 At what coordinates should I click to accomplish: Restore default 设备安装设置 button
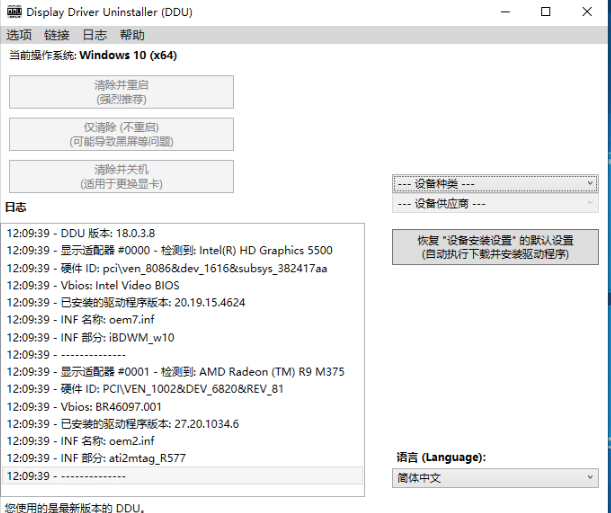coord(495,247)
